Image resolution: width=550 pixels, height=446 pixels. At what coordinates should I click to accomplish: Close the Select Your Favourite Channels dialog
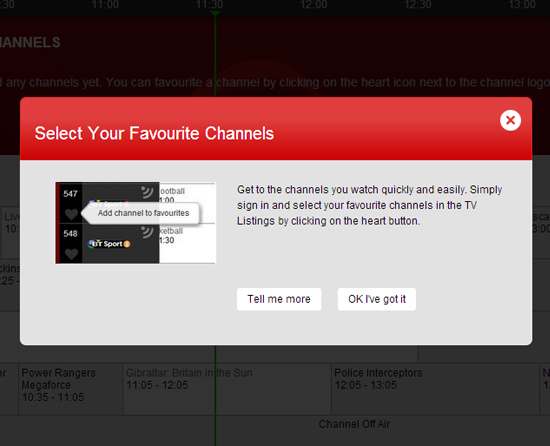pos(510,120)
